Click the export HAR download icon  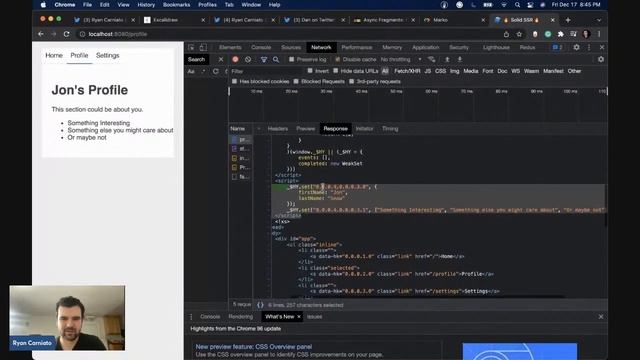tap(460, 60)
